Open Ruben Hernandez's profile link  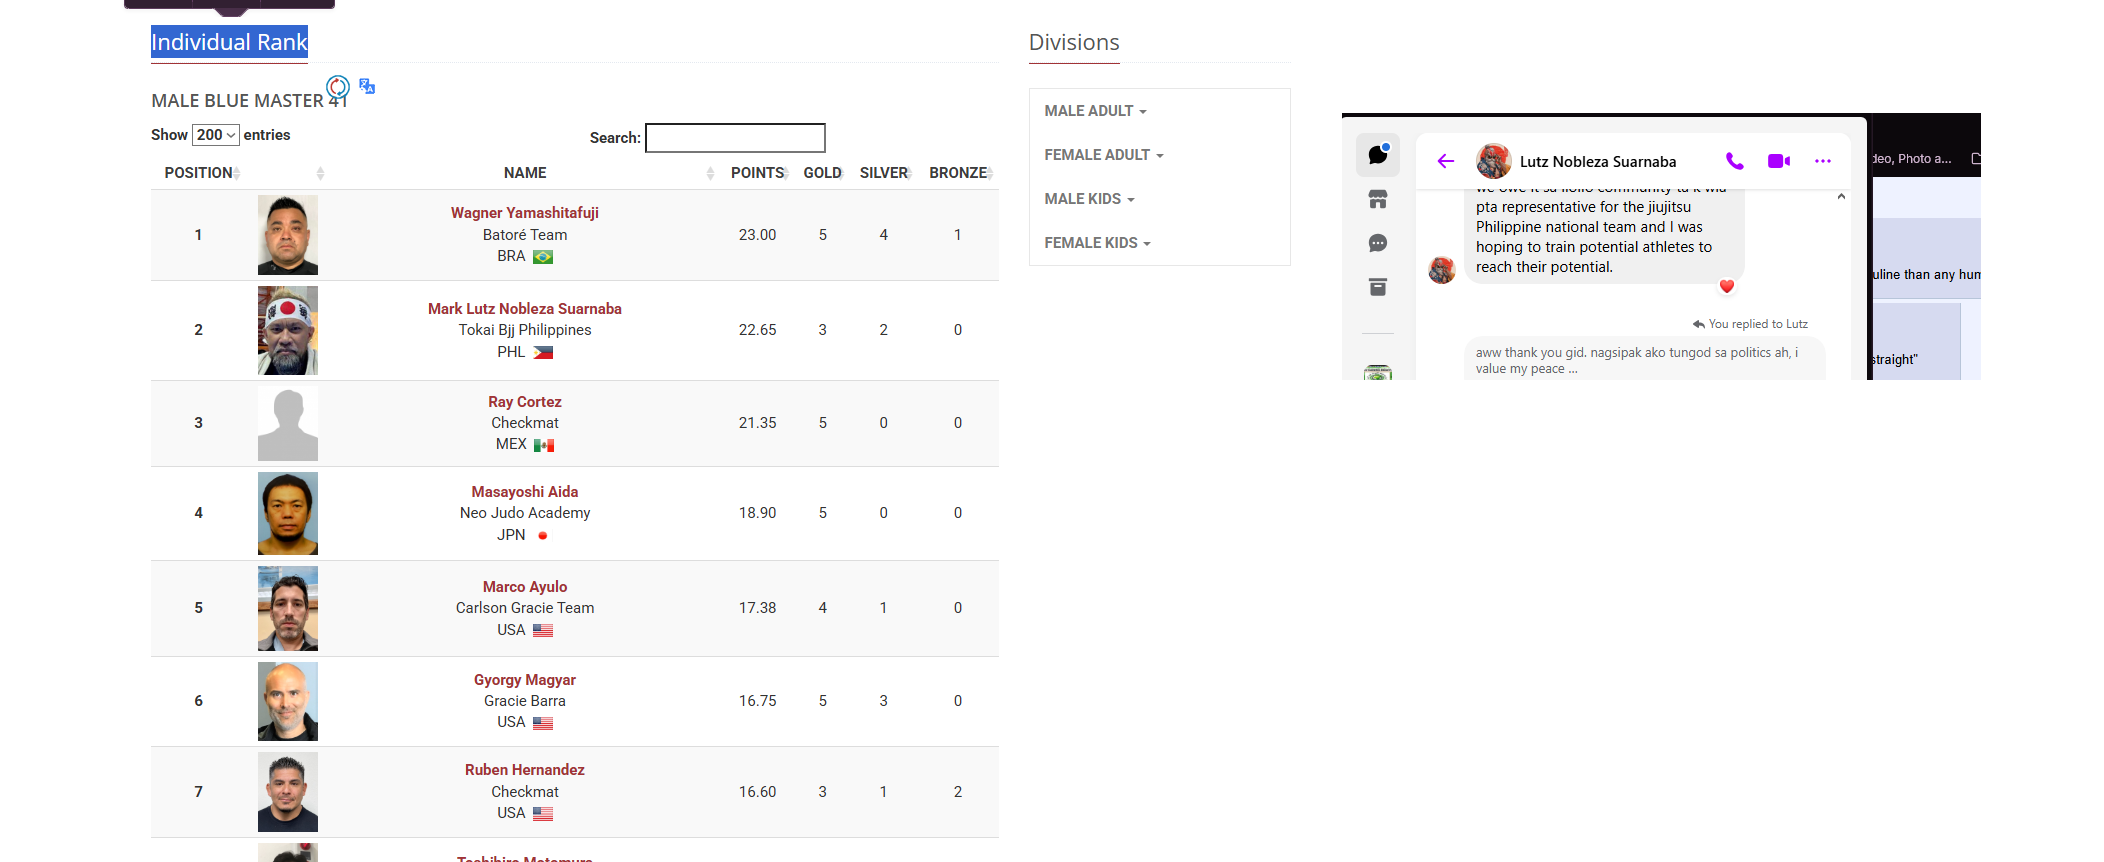525,770
